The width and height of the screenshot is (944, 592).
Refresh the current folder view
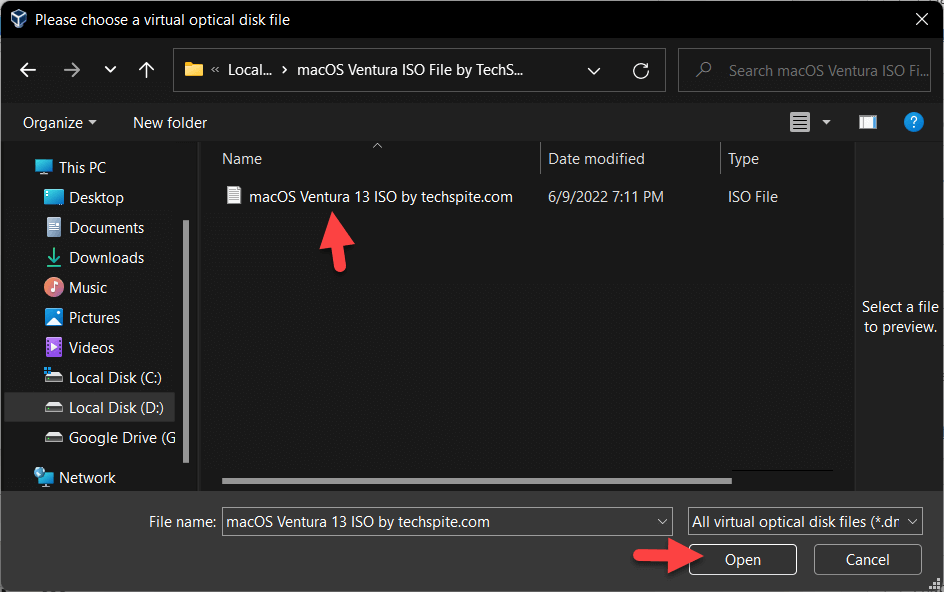click(641, 71)
